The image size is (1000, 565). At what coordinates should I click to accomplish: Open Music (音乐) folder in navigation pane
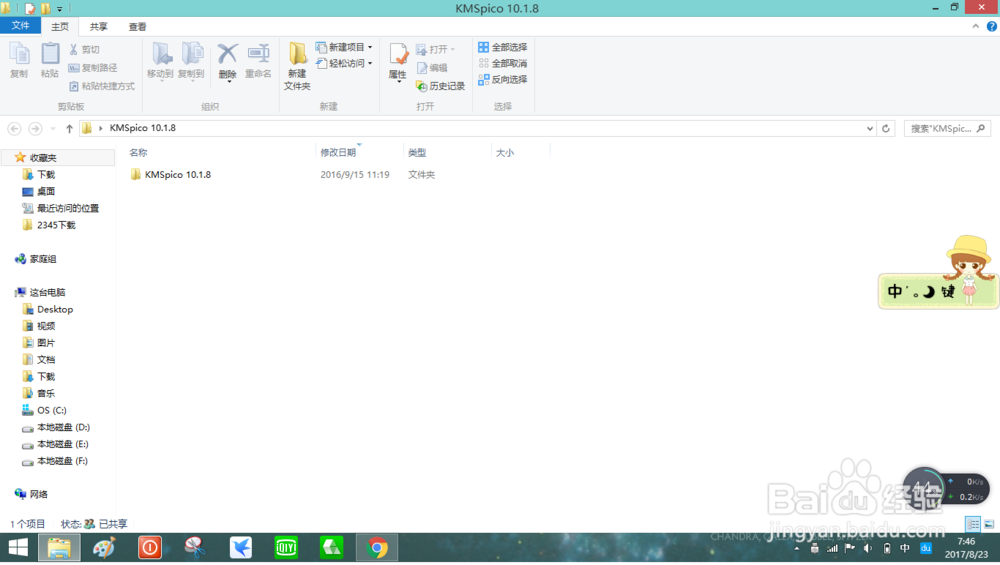pos(46,393)
